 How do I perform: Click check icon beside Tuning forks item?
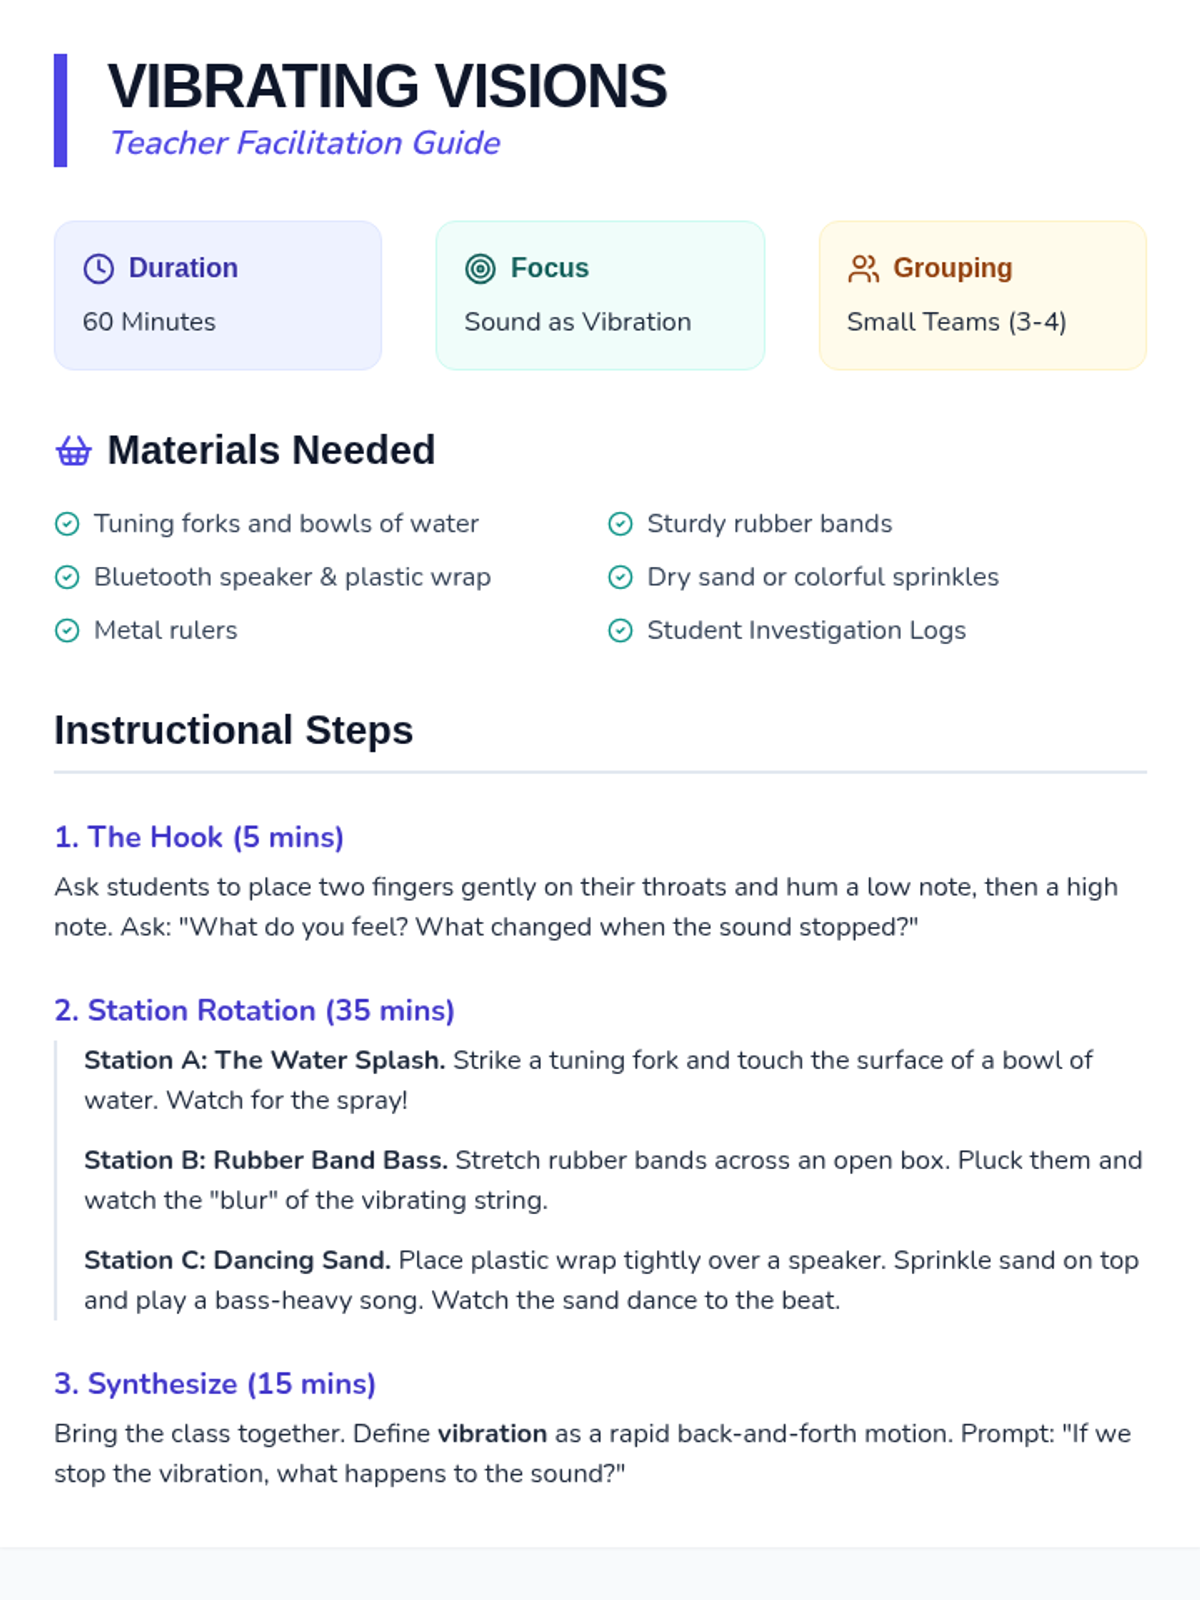67,524
